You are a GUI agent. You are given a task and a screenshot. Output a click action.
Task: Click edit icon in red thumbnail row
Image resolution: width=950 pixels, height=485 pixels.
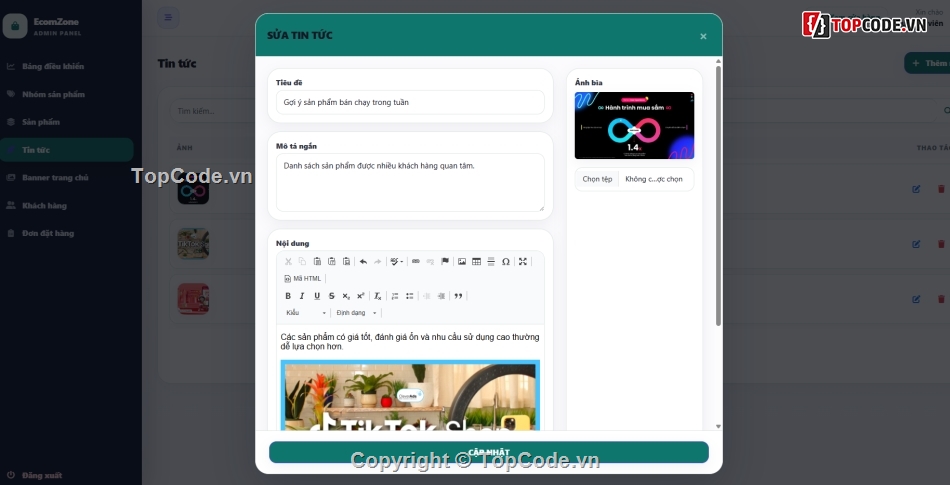click(x=916, y=299)
